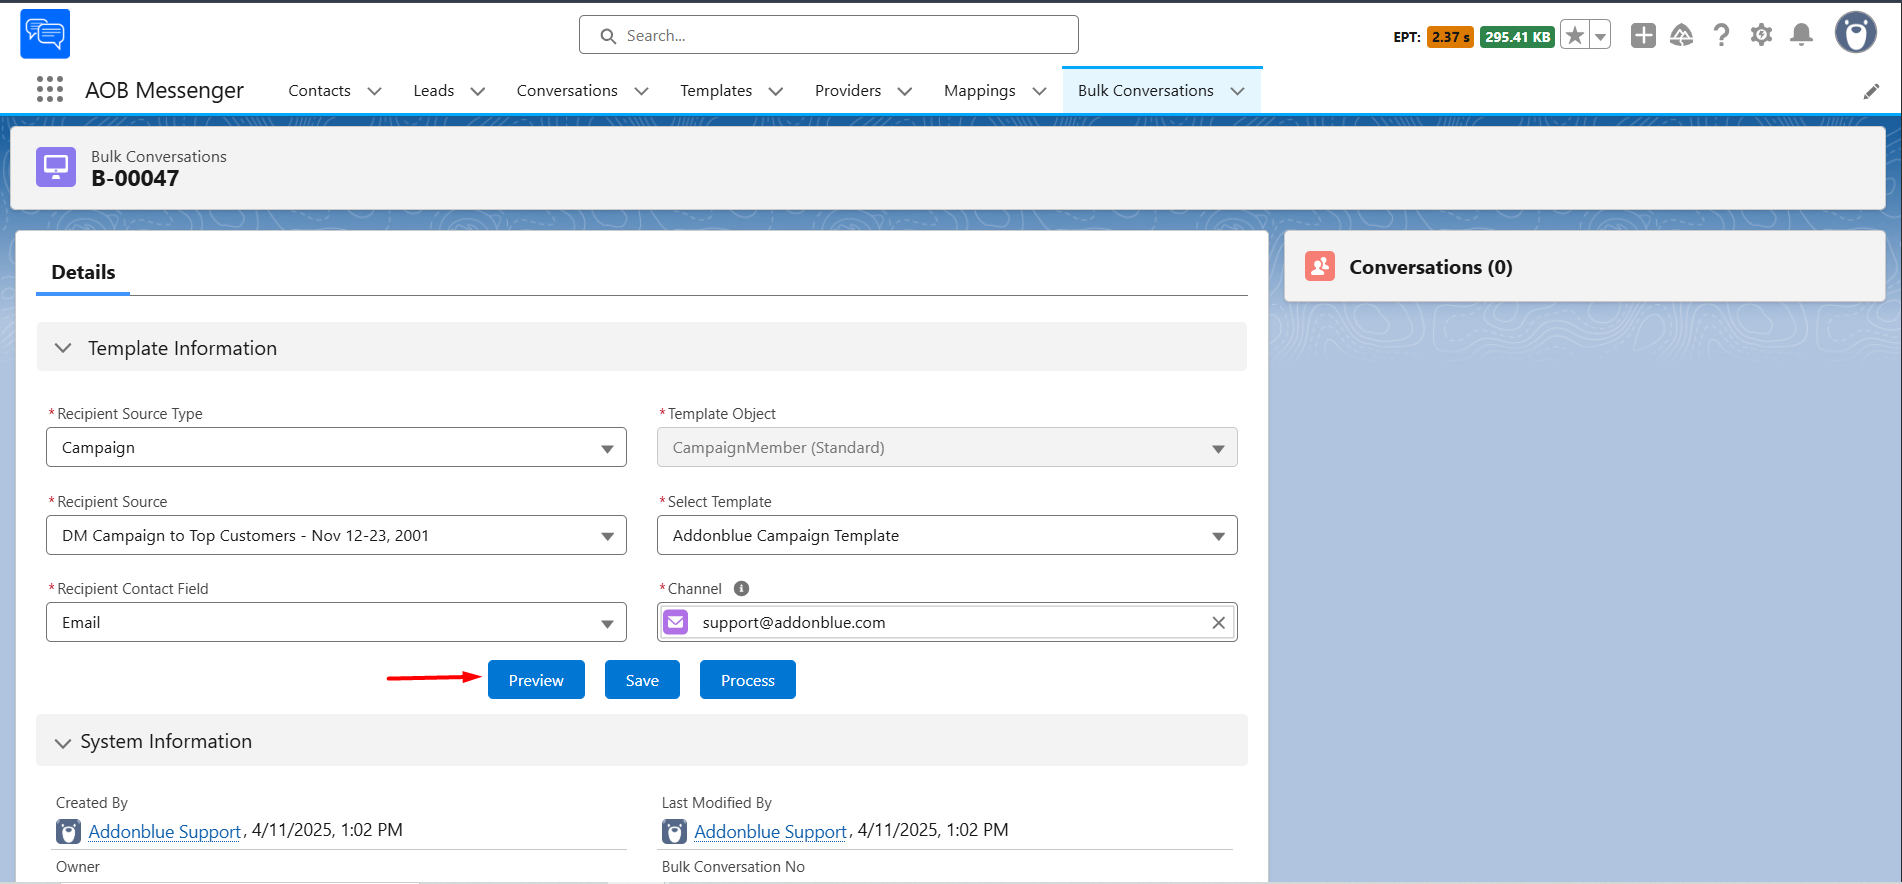Switch to the Mappings tab
Screen dimensions: 1902x884
(979, 91)
